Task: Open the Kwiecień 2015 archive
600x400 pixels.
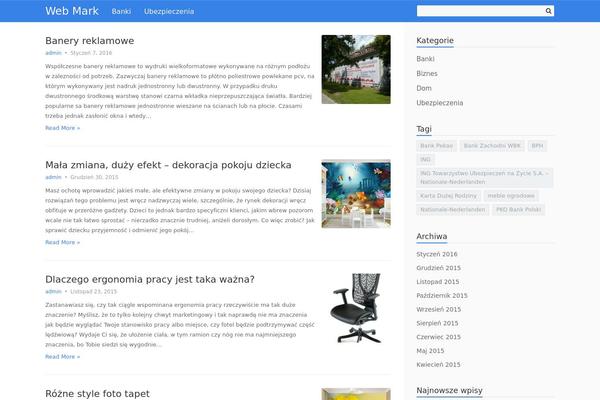Action: click(438, 364)
